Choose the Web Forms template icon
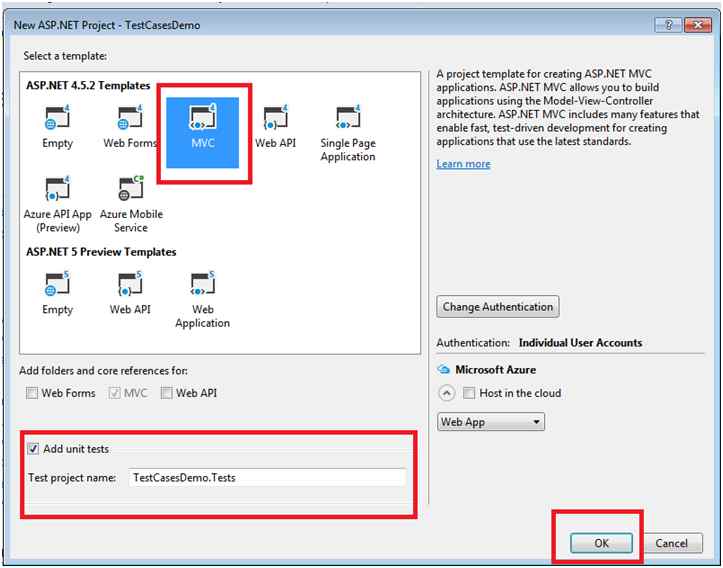Screen dimensions: 723x568 (130, 118)
